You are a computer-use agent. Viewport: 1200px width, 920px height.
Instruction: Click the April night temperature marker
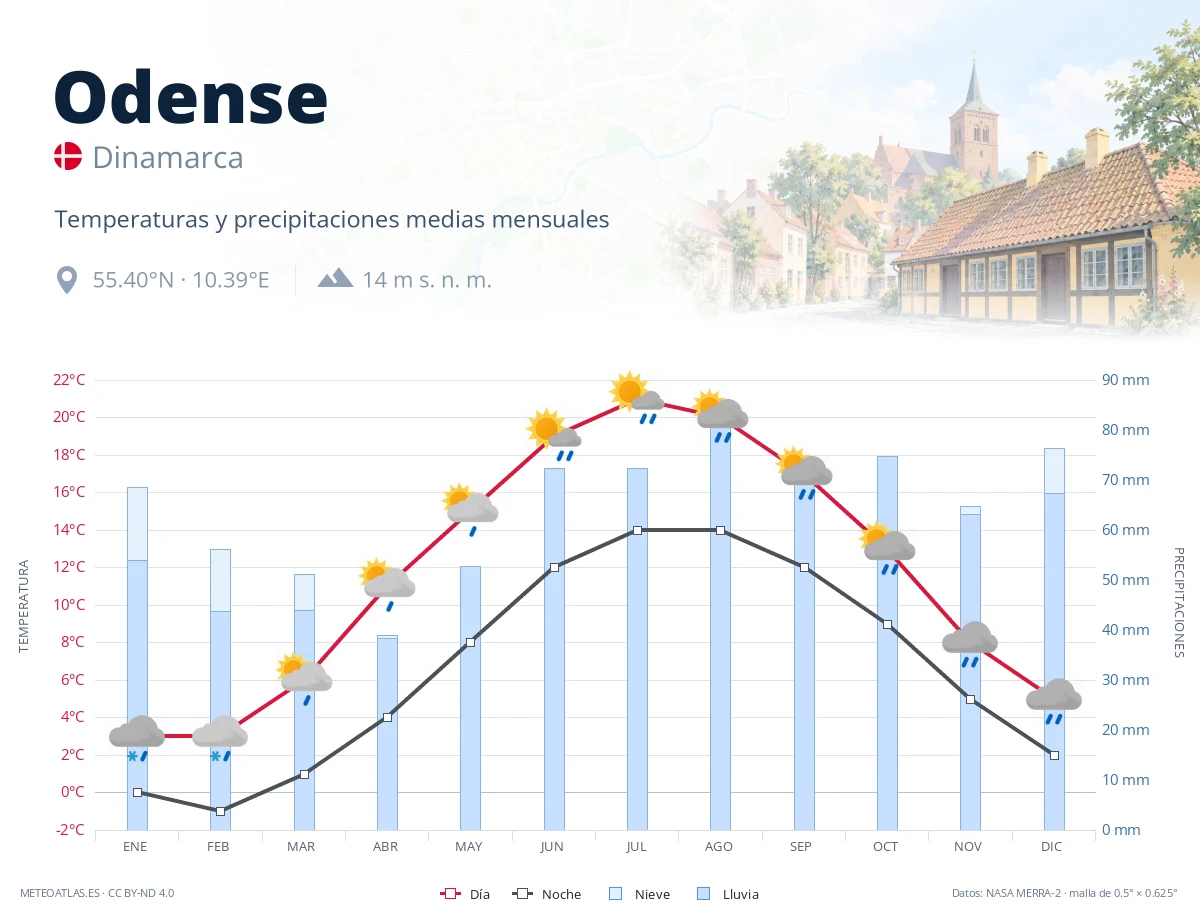click(387, 717)
